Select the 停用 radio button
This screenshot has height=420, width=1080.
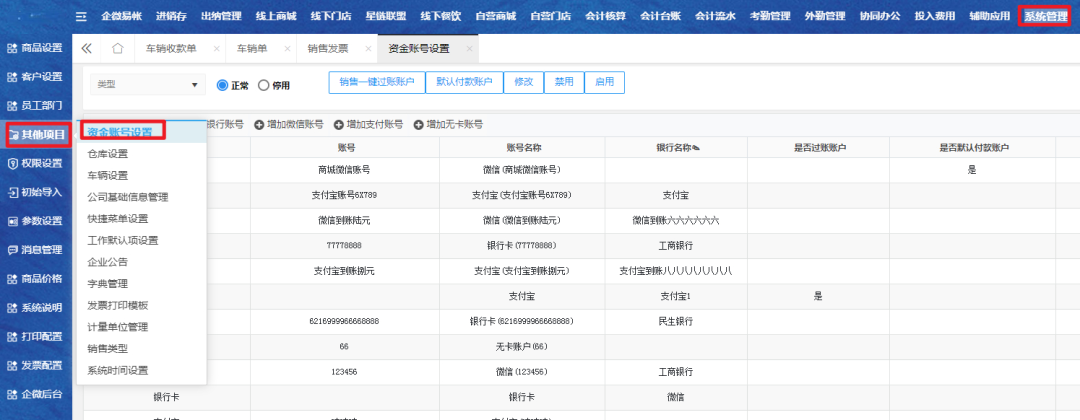(x=264, y=86)
